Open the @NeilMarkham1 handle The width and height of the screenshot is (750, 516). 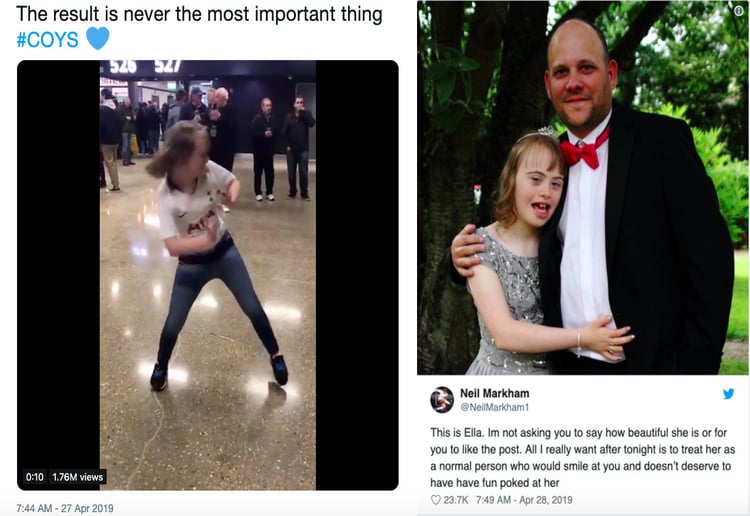(x=495, y=407)
